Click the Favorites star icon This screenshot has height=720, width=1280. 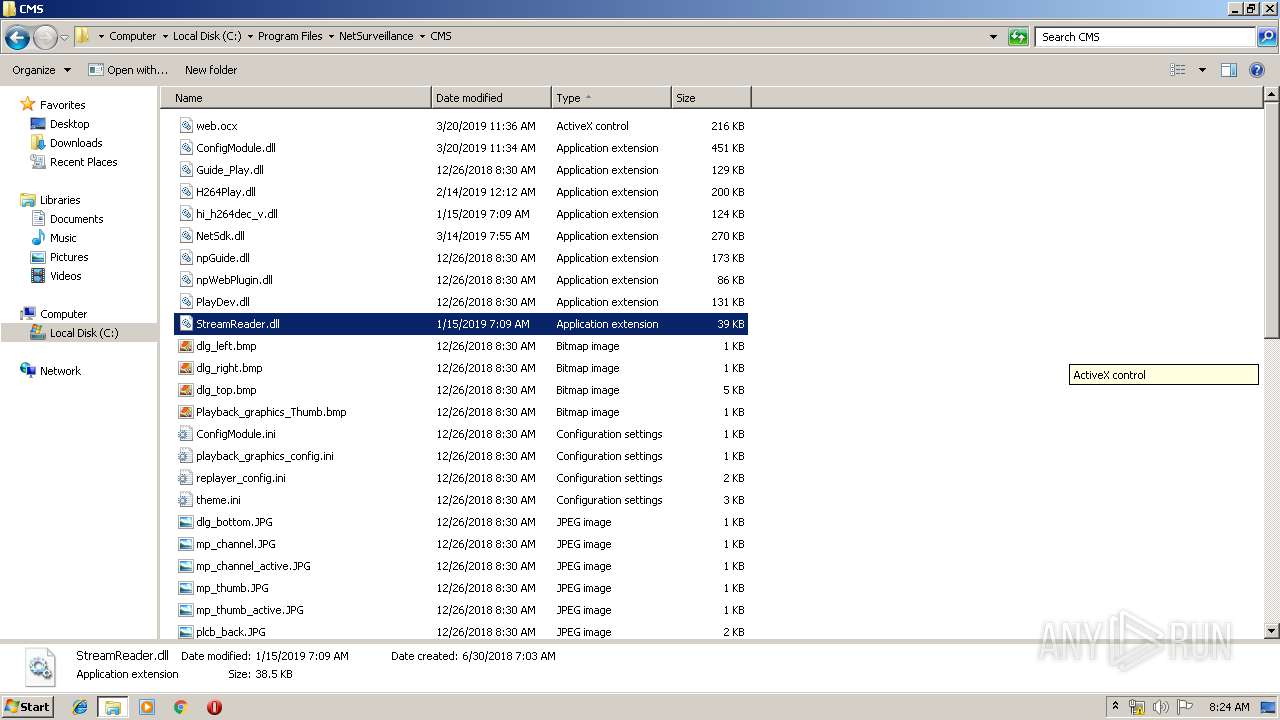28,104
